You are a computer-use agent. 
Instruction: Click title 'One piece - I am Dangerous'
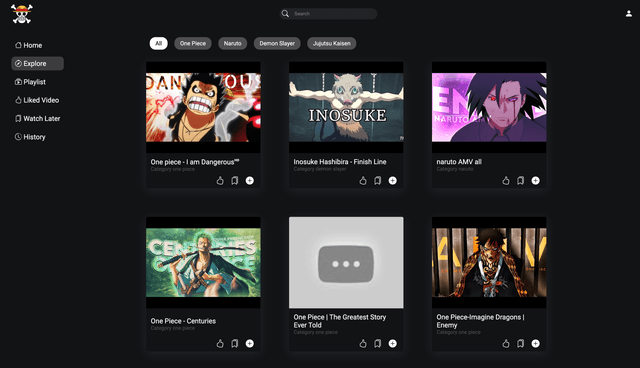pyautogui.click(x=195, y=162)
